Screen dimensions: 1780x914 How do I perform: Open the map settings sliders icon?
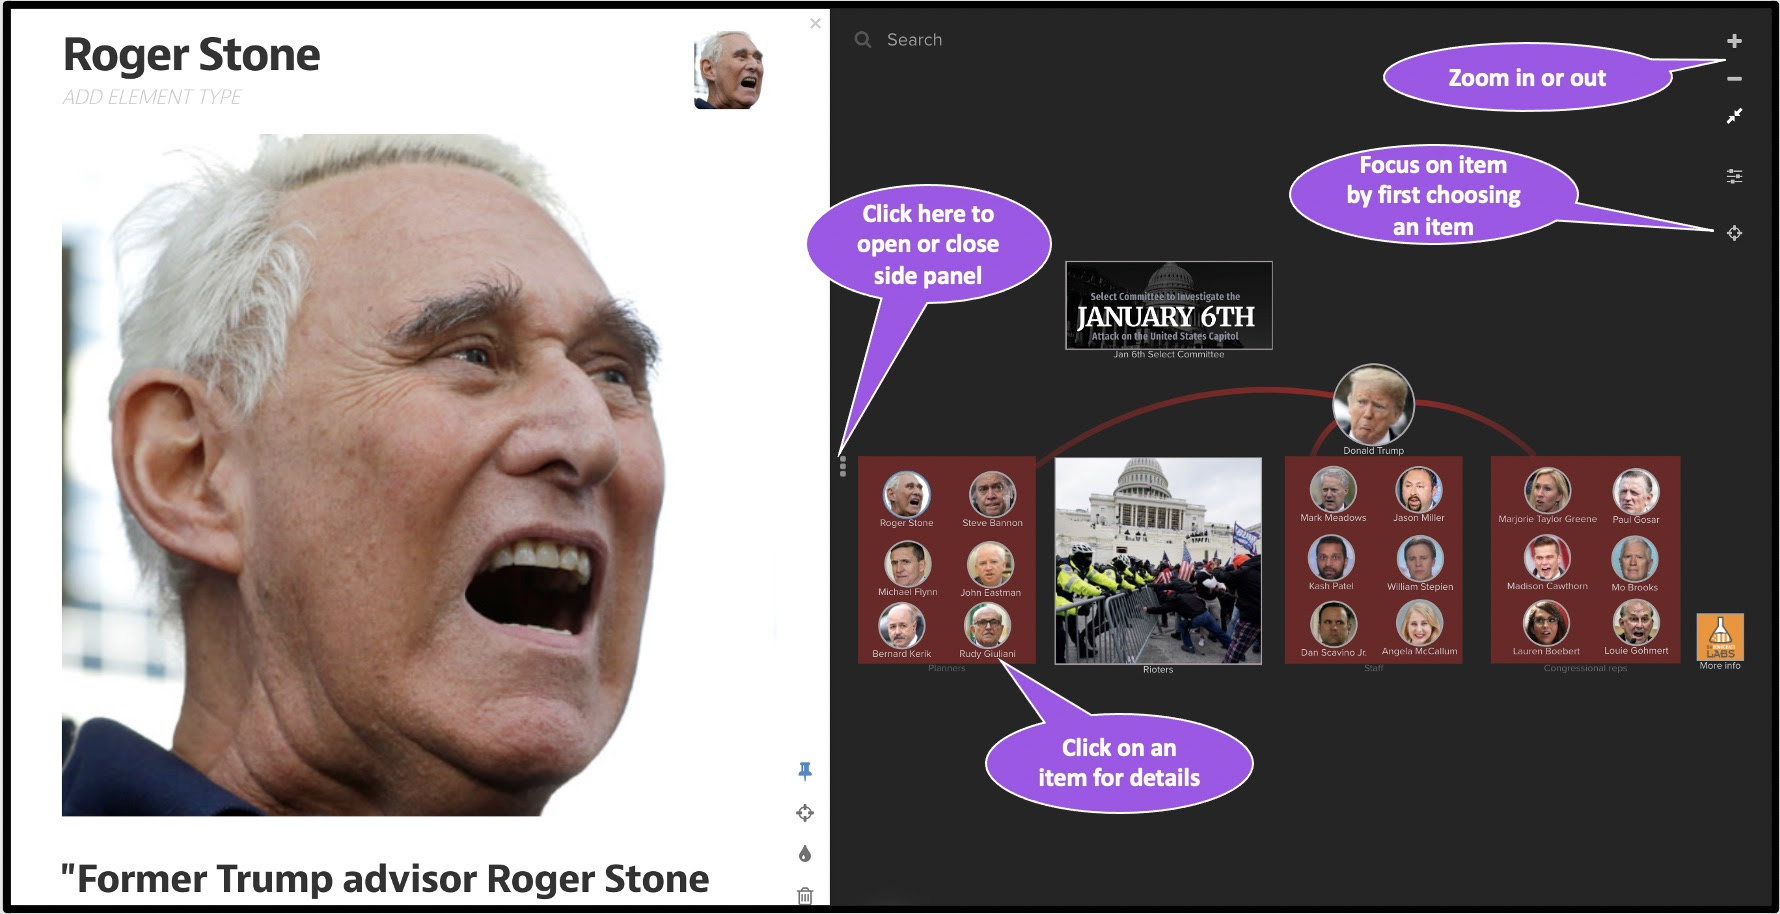pos(1734,176)
